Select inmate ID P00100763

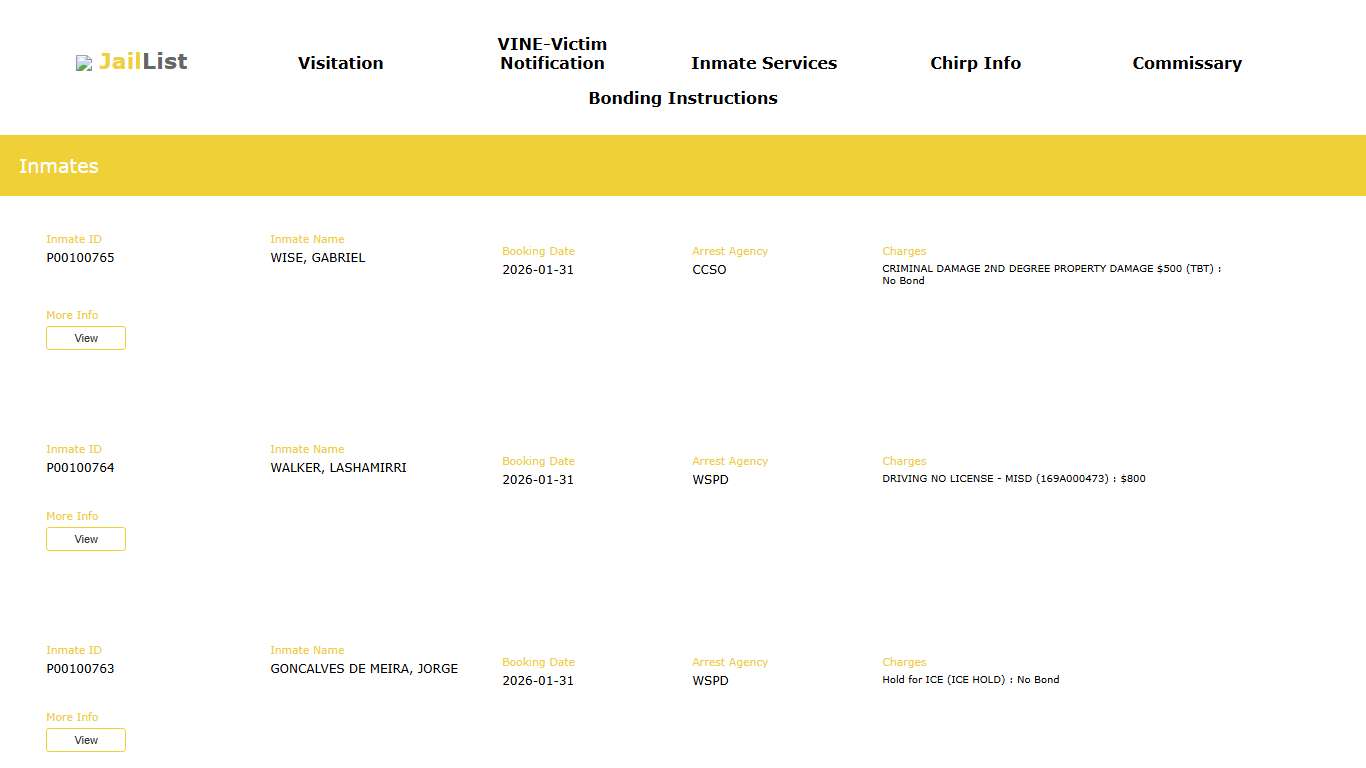pos(80,669)
